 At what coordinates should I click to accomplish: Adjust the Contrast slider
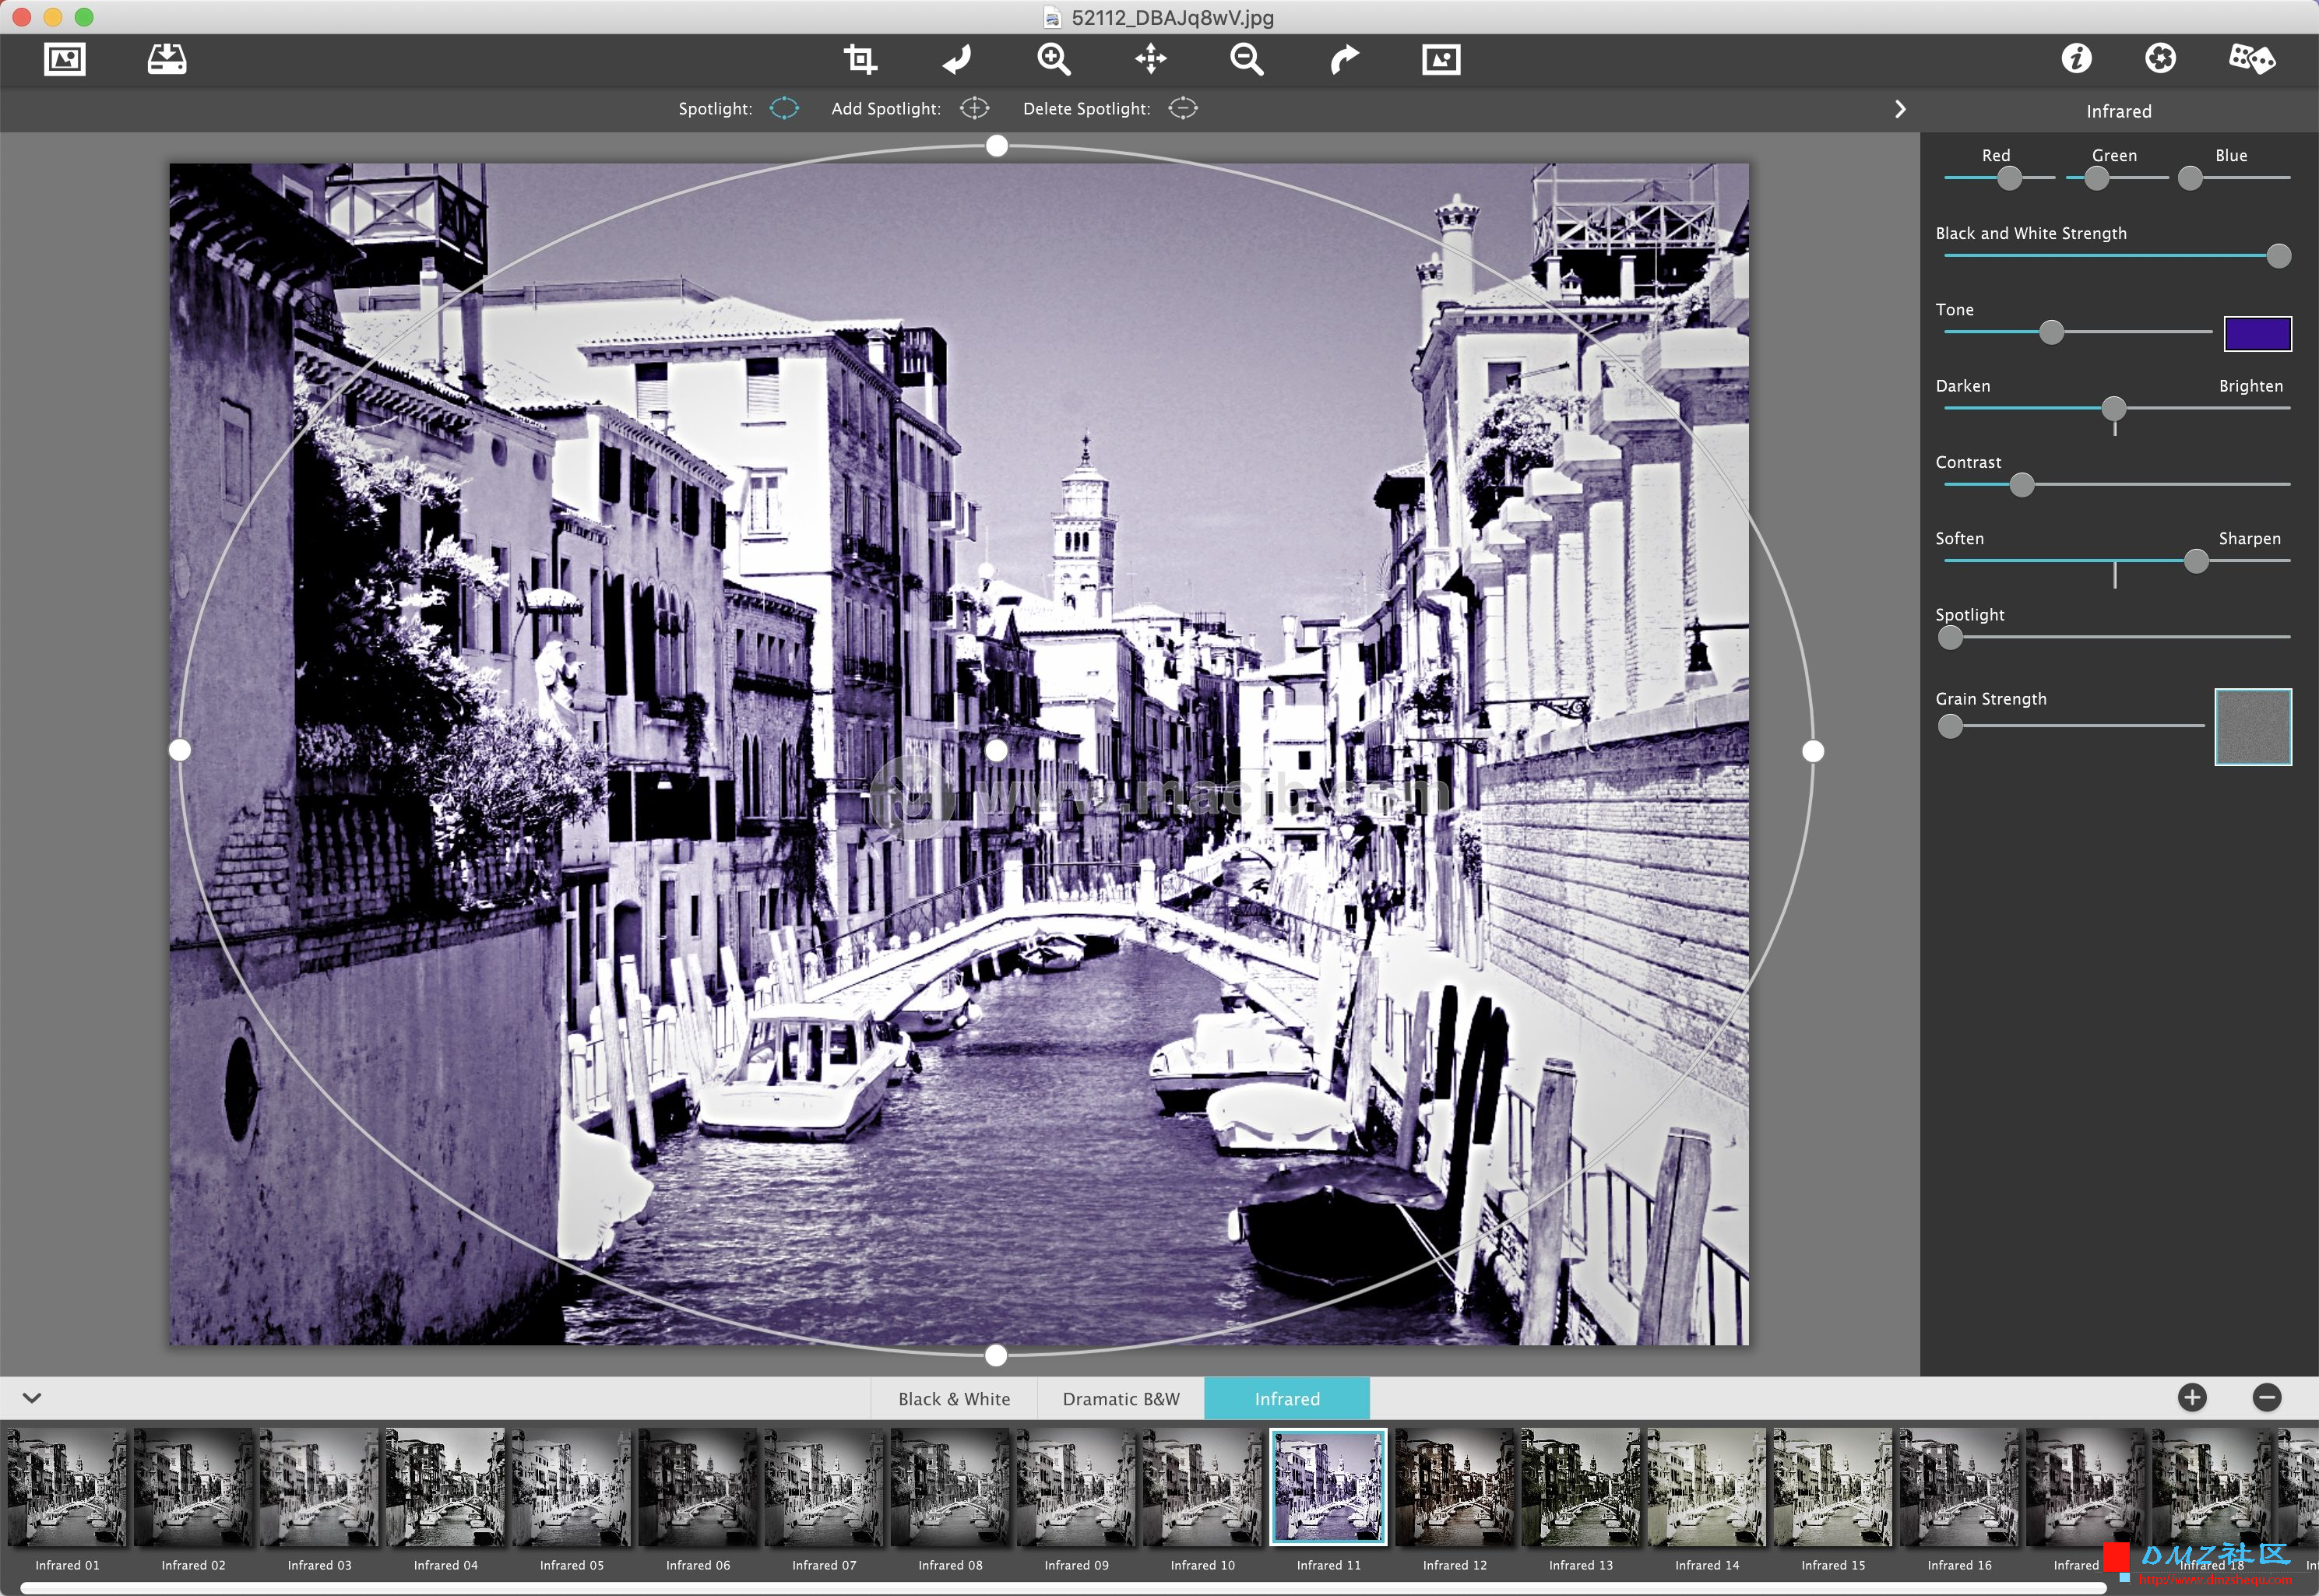tap(2117, 484)
